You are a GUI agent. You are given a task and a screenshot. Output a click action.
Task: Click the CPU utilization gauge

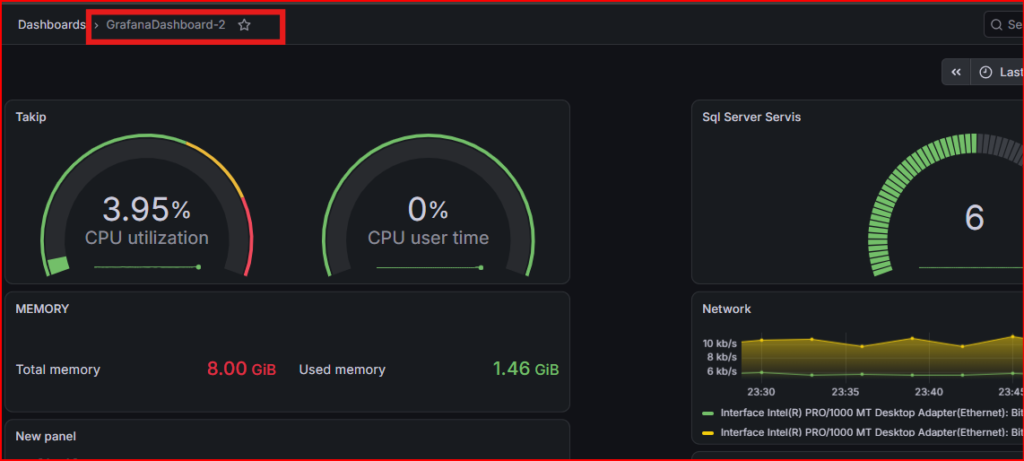147,206
